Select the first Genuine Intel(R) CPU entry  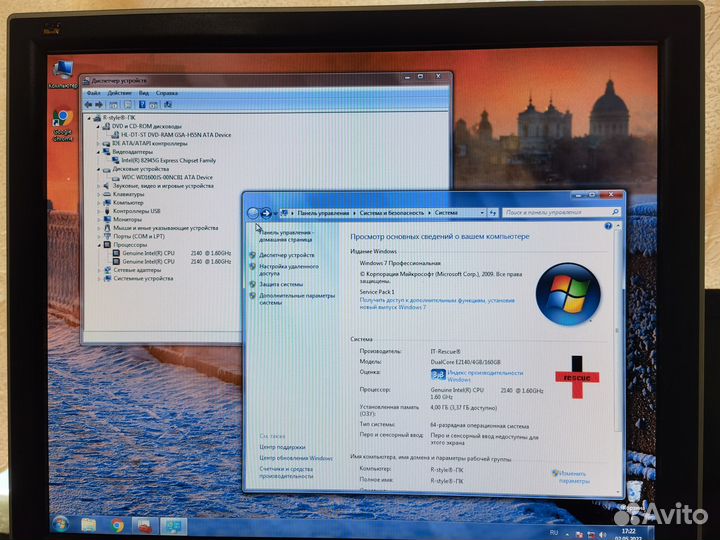(x=172, y=253)
